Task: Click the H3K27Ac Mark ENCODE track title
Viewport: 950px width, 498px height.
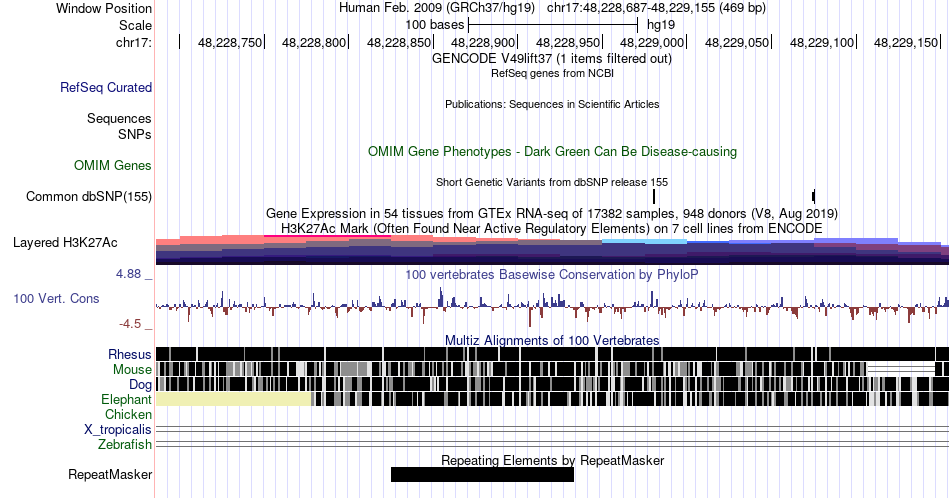Action: [x=552, y=228]
